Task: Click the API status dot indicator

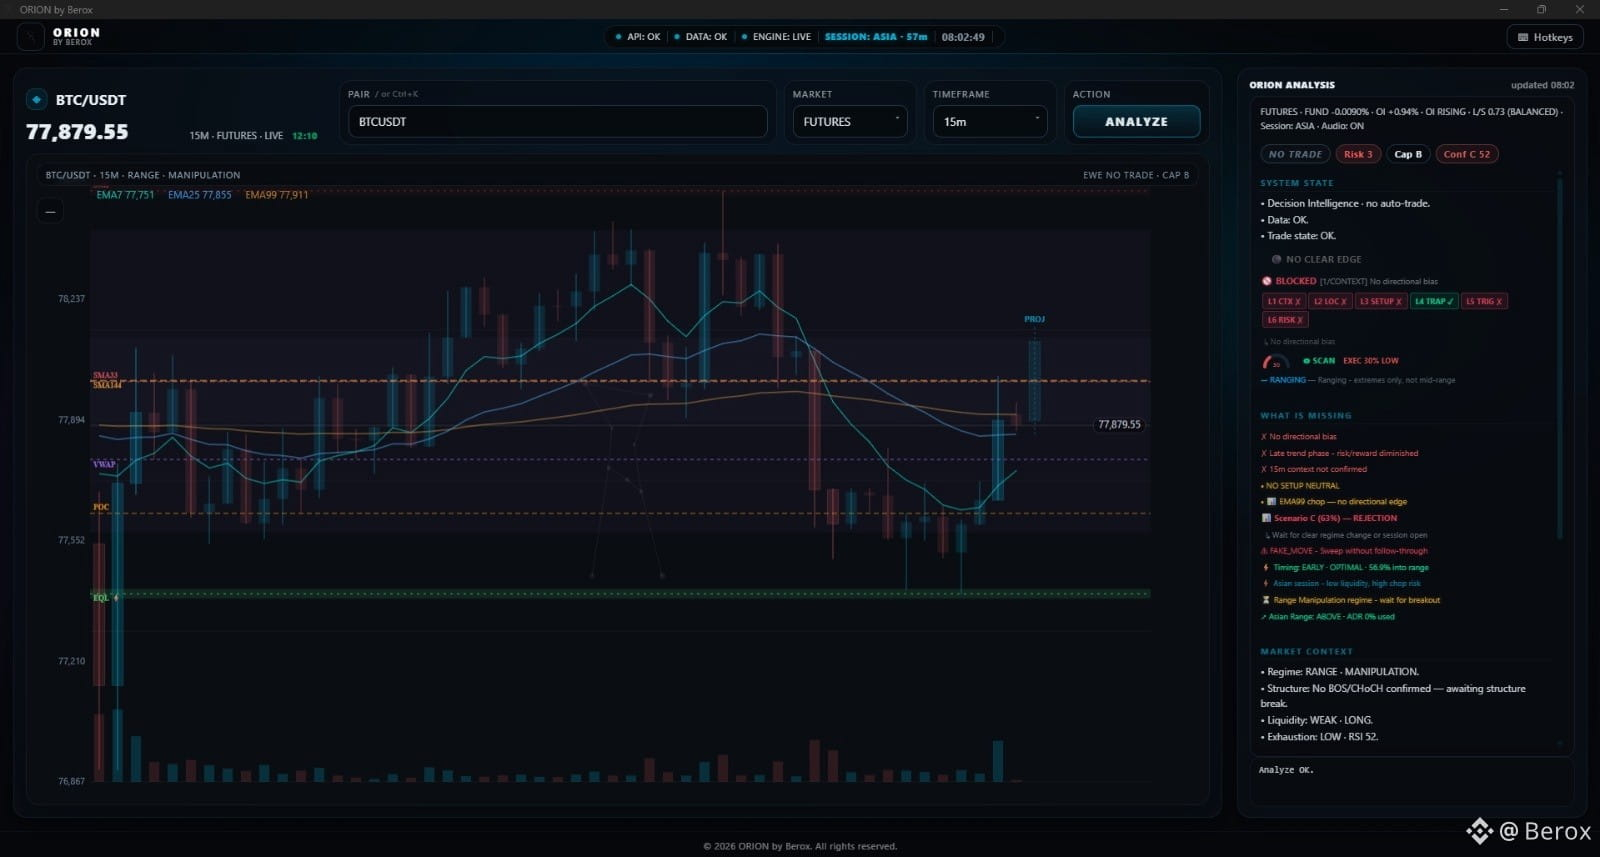Action: pos(619,37)
